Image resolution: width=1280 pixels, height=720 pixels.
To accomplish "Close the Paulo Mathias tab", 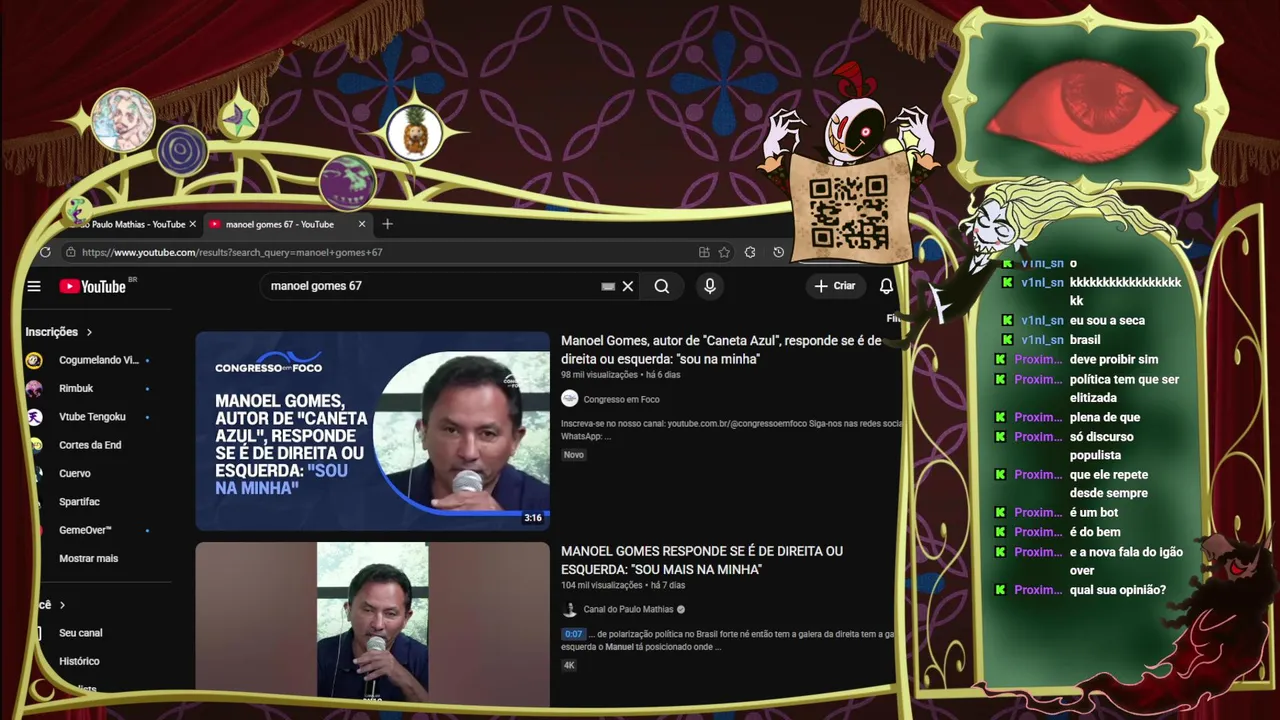I will (195, 224).
